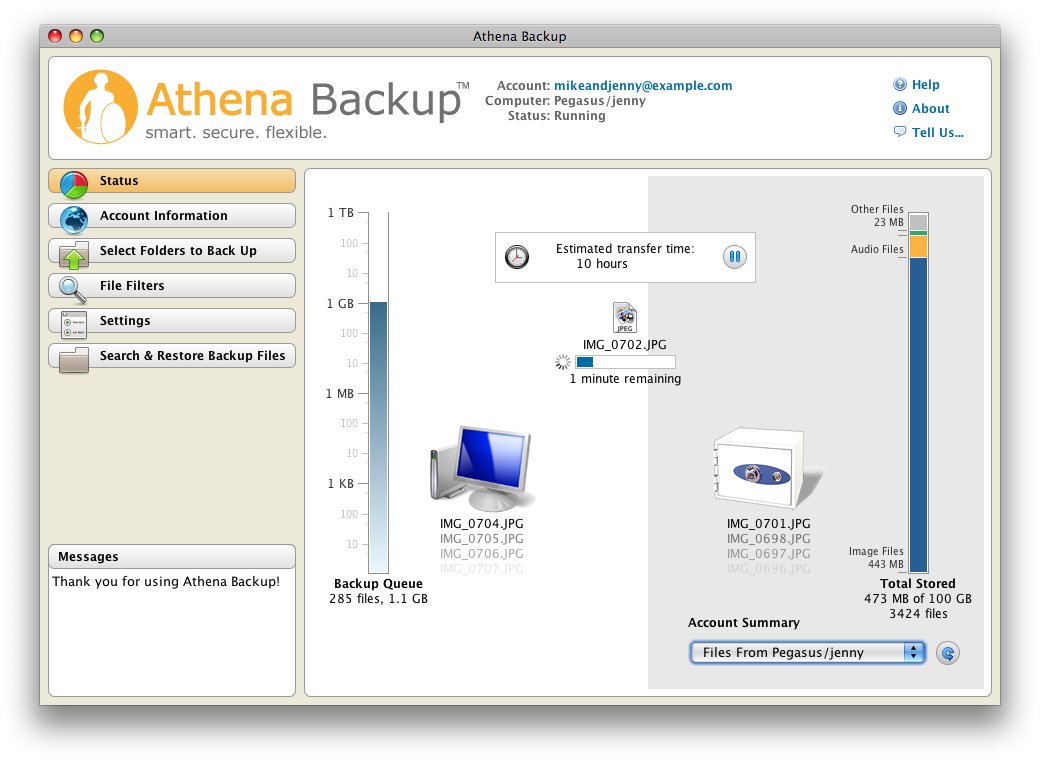
Task: Click the computer monitor icon
Action: pyautogui.click(x=481, y=468)
